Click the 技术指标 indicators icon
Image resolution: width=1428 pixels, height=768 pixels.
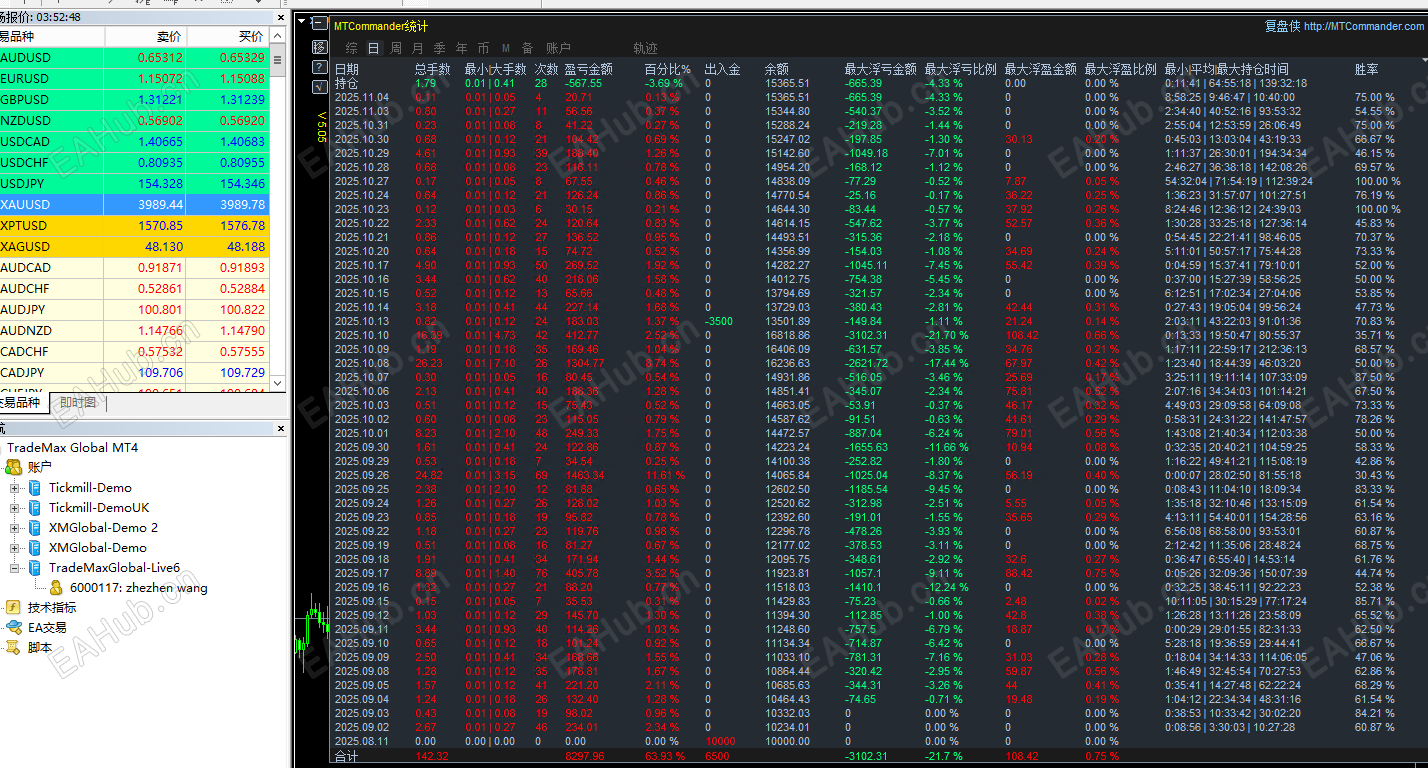tap(13, 607)
